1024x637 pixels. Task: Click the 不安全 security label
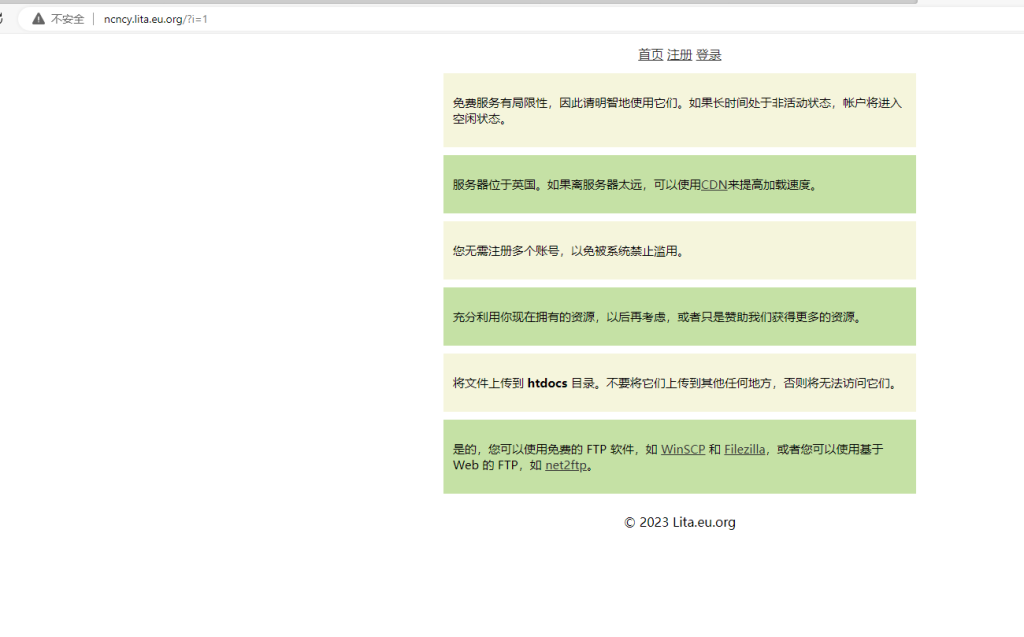click(x=68, y=19)
